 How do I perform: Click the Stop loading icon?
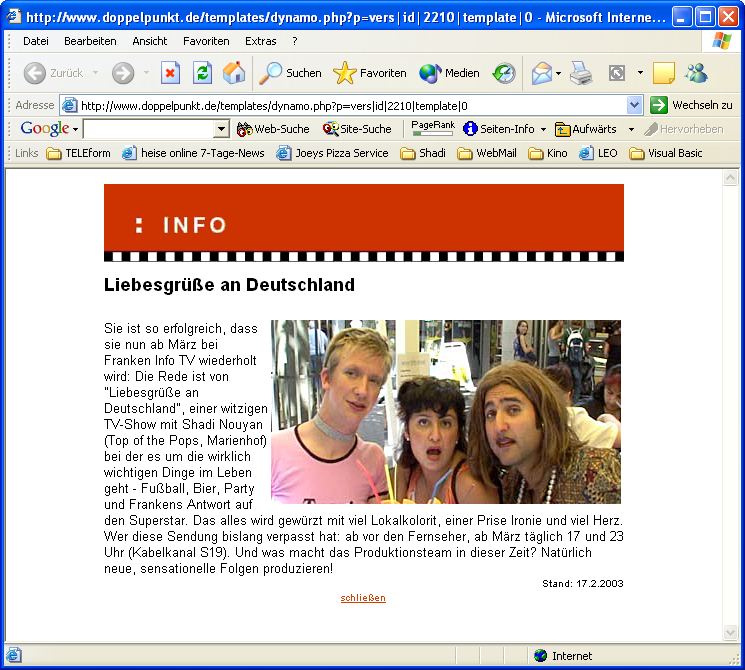tap(171, 73)
